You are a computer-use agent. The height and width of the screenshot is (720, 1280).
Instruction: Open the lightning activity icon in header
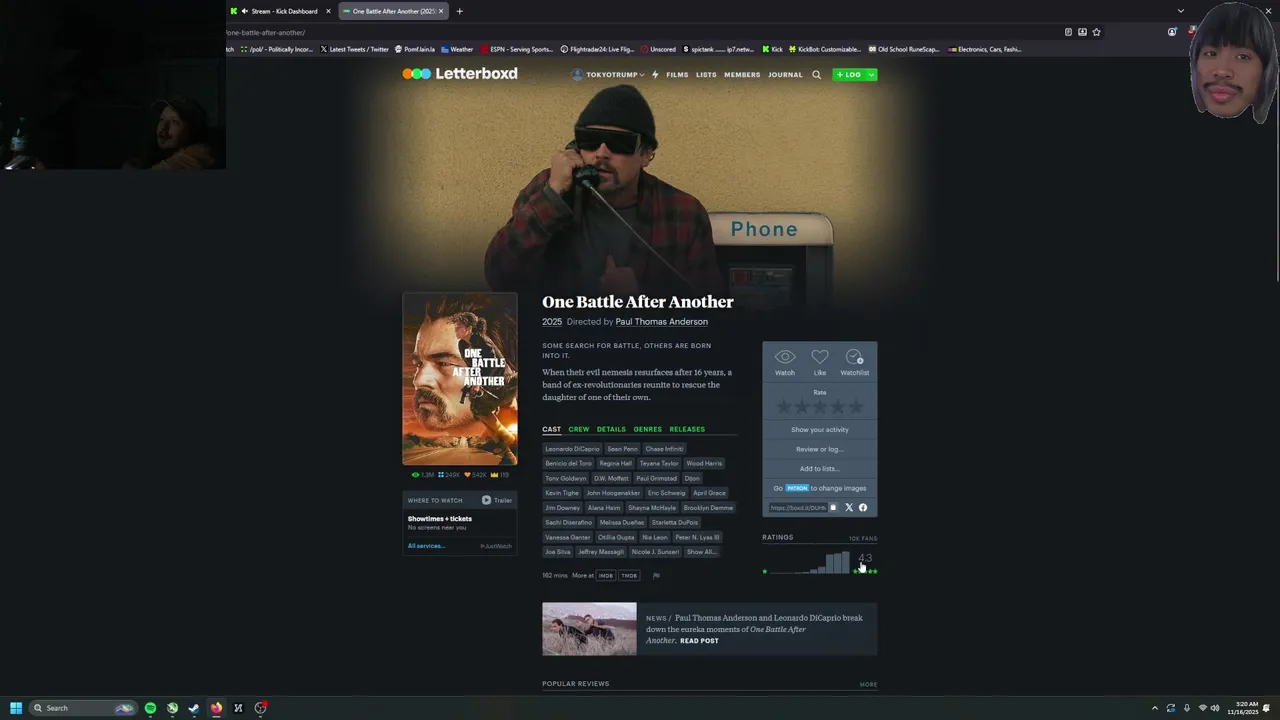click(655, 75)
